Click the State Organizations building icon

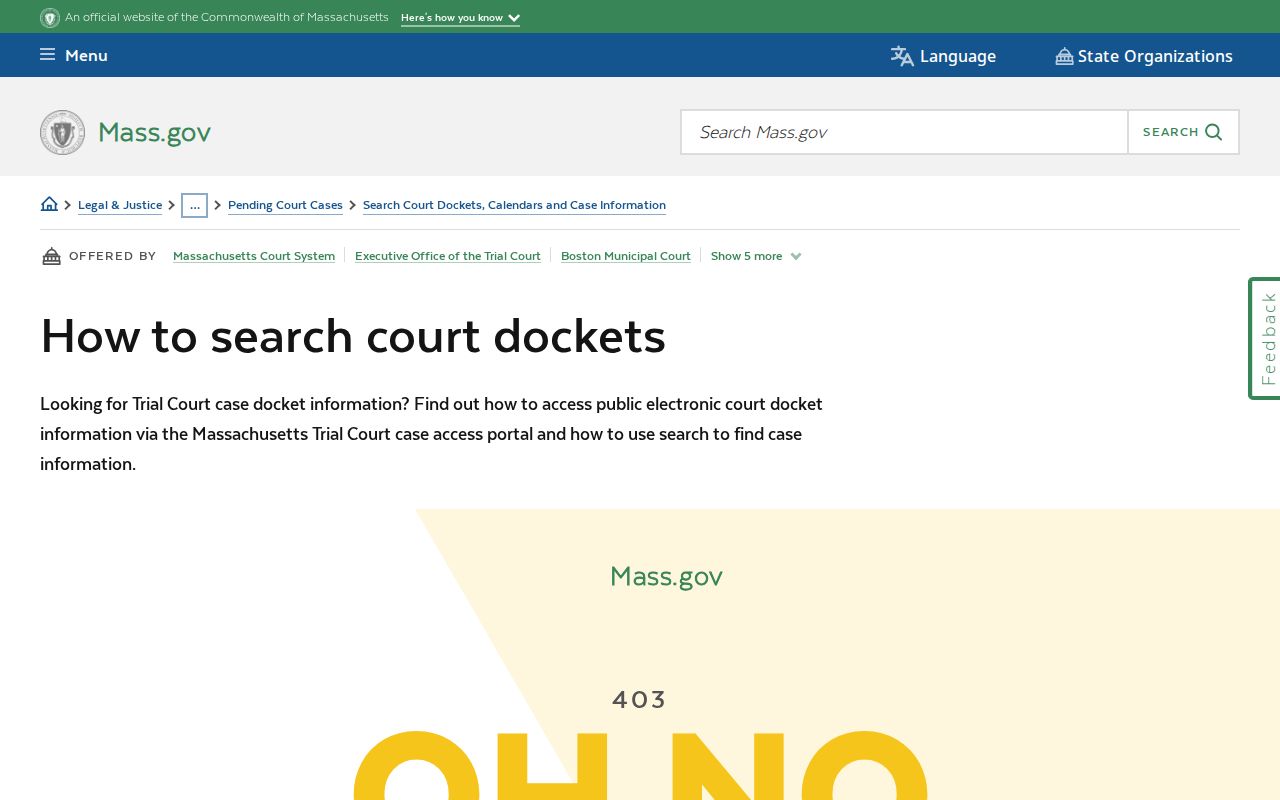(1064, 56)
